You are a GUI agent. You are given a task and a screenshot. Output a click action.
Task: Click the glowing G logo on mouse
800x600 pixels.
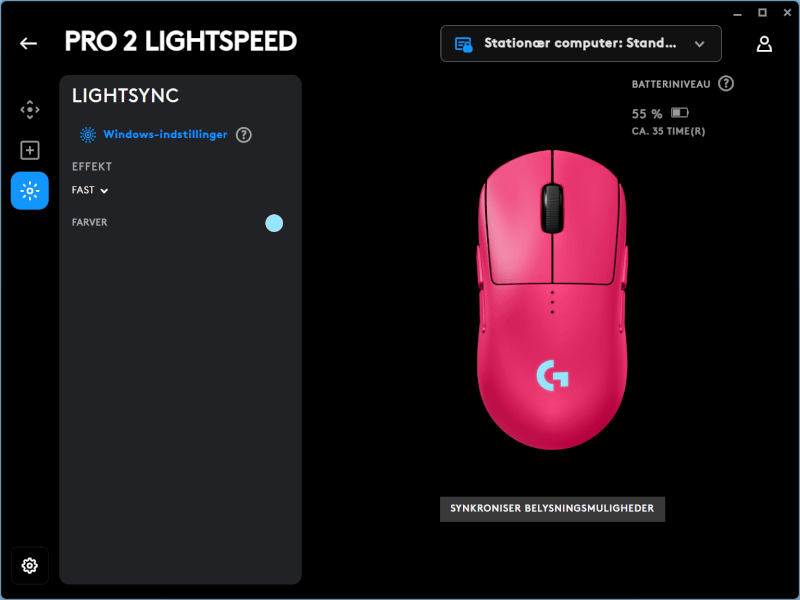[552, 376]
